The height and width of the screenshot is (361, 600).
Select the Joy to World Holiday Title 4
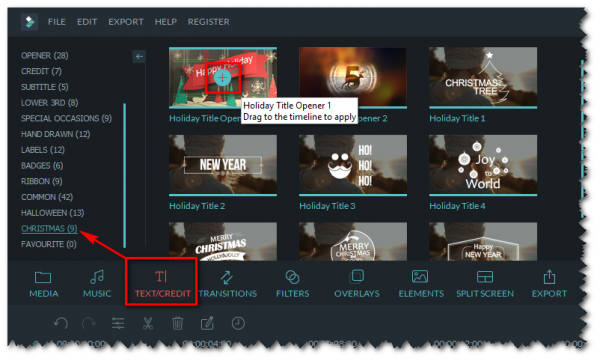coord(483,165)
